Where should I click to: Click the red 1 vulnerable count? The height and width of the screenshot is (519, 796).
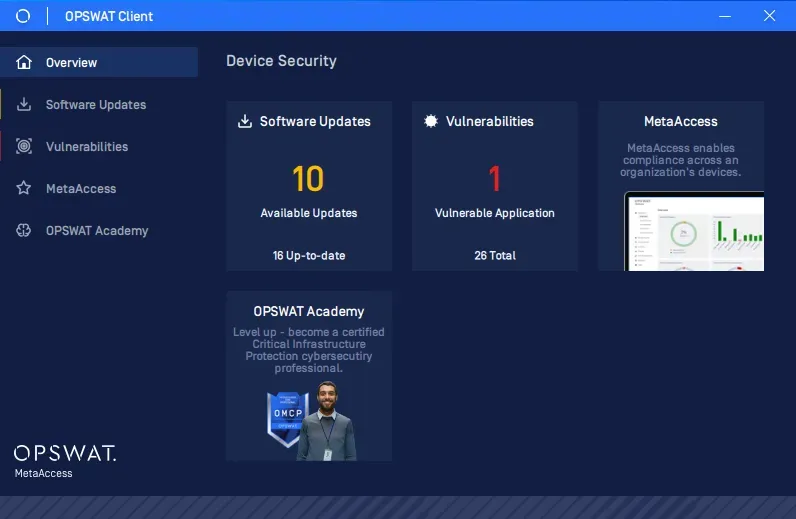494,179
